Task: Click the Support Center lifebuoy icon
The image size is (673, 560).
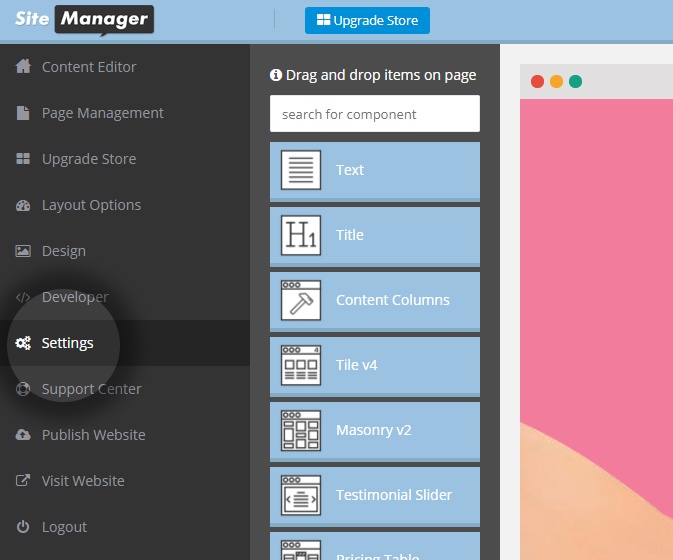Action: coord(23,389)
